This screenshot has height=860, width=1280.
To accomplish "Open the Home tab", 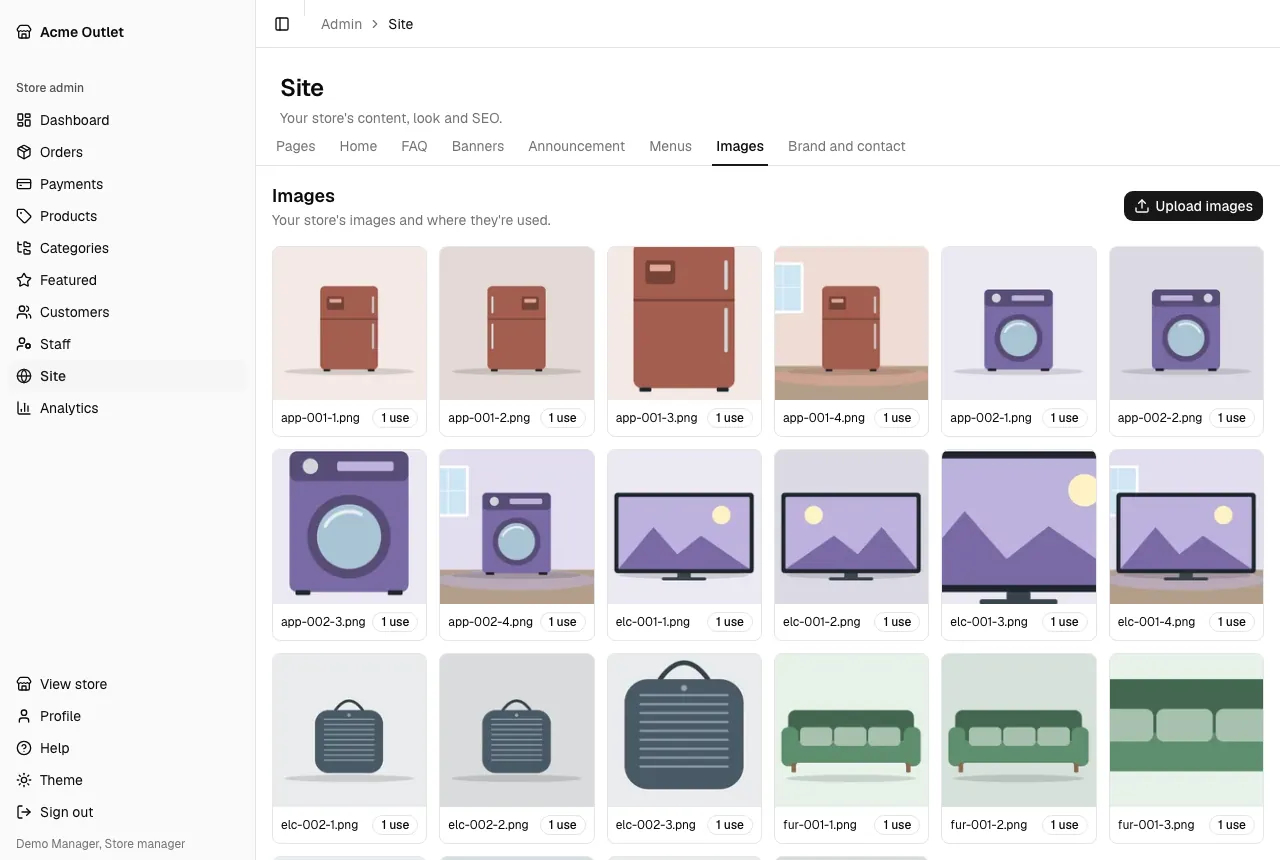I will [358, 146].
